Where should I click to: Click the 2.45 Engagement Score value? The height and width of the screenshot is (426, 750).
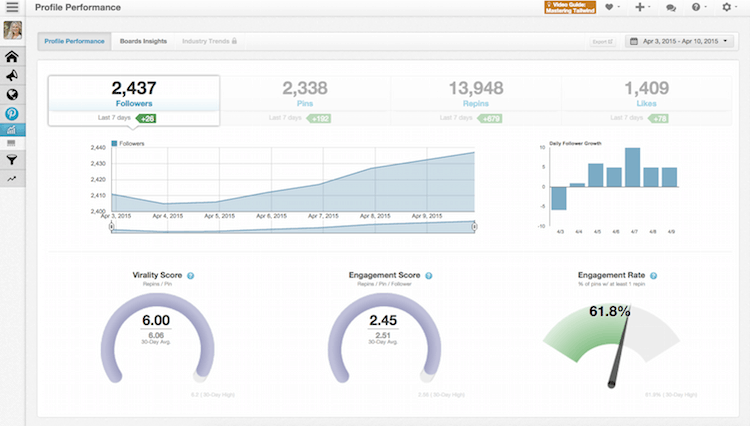[x=383, y=320]
